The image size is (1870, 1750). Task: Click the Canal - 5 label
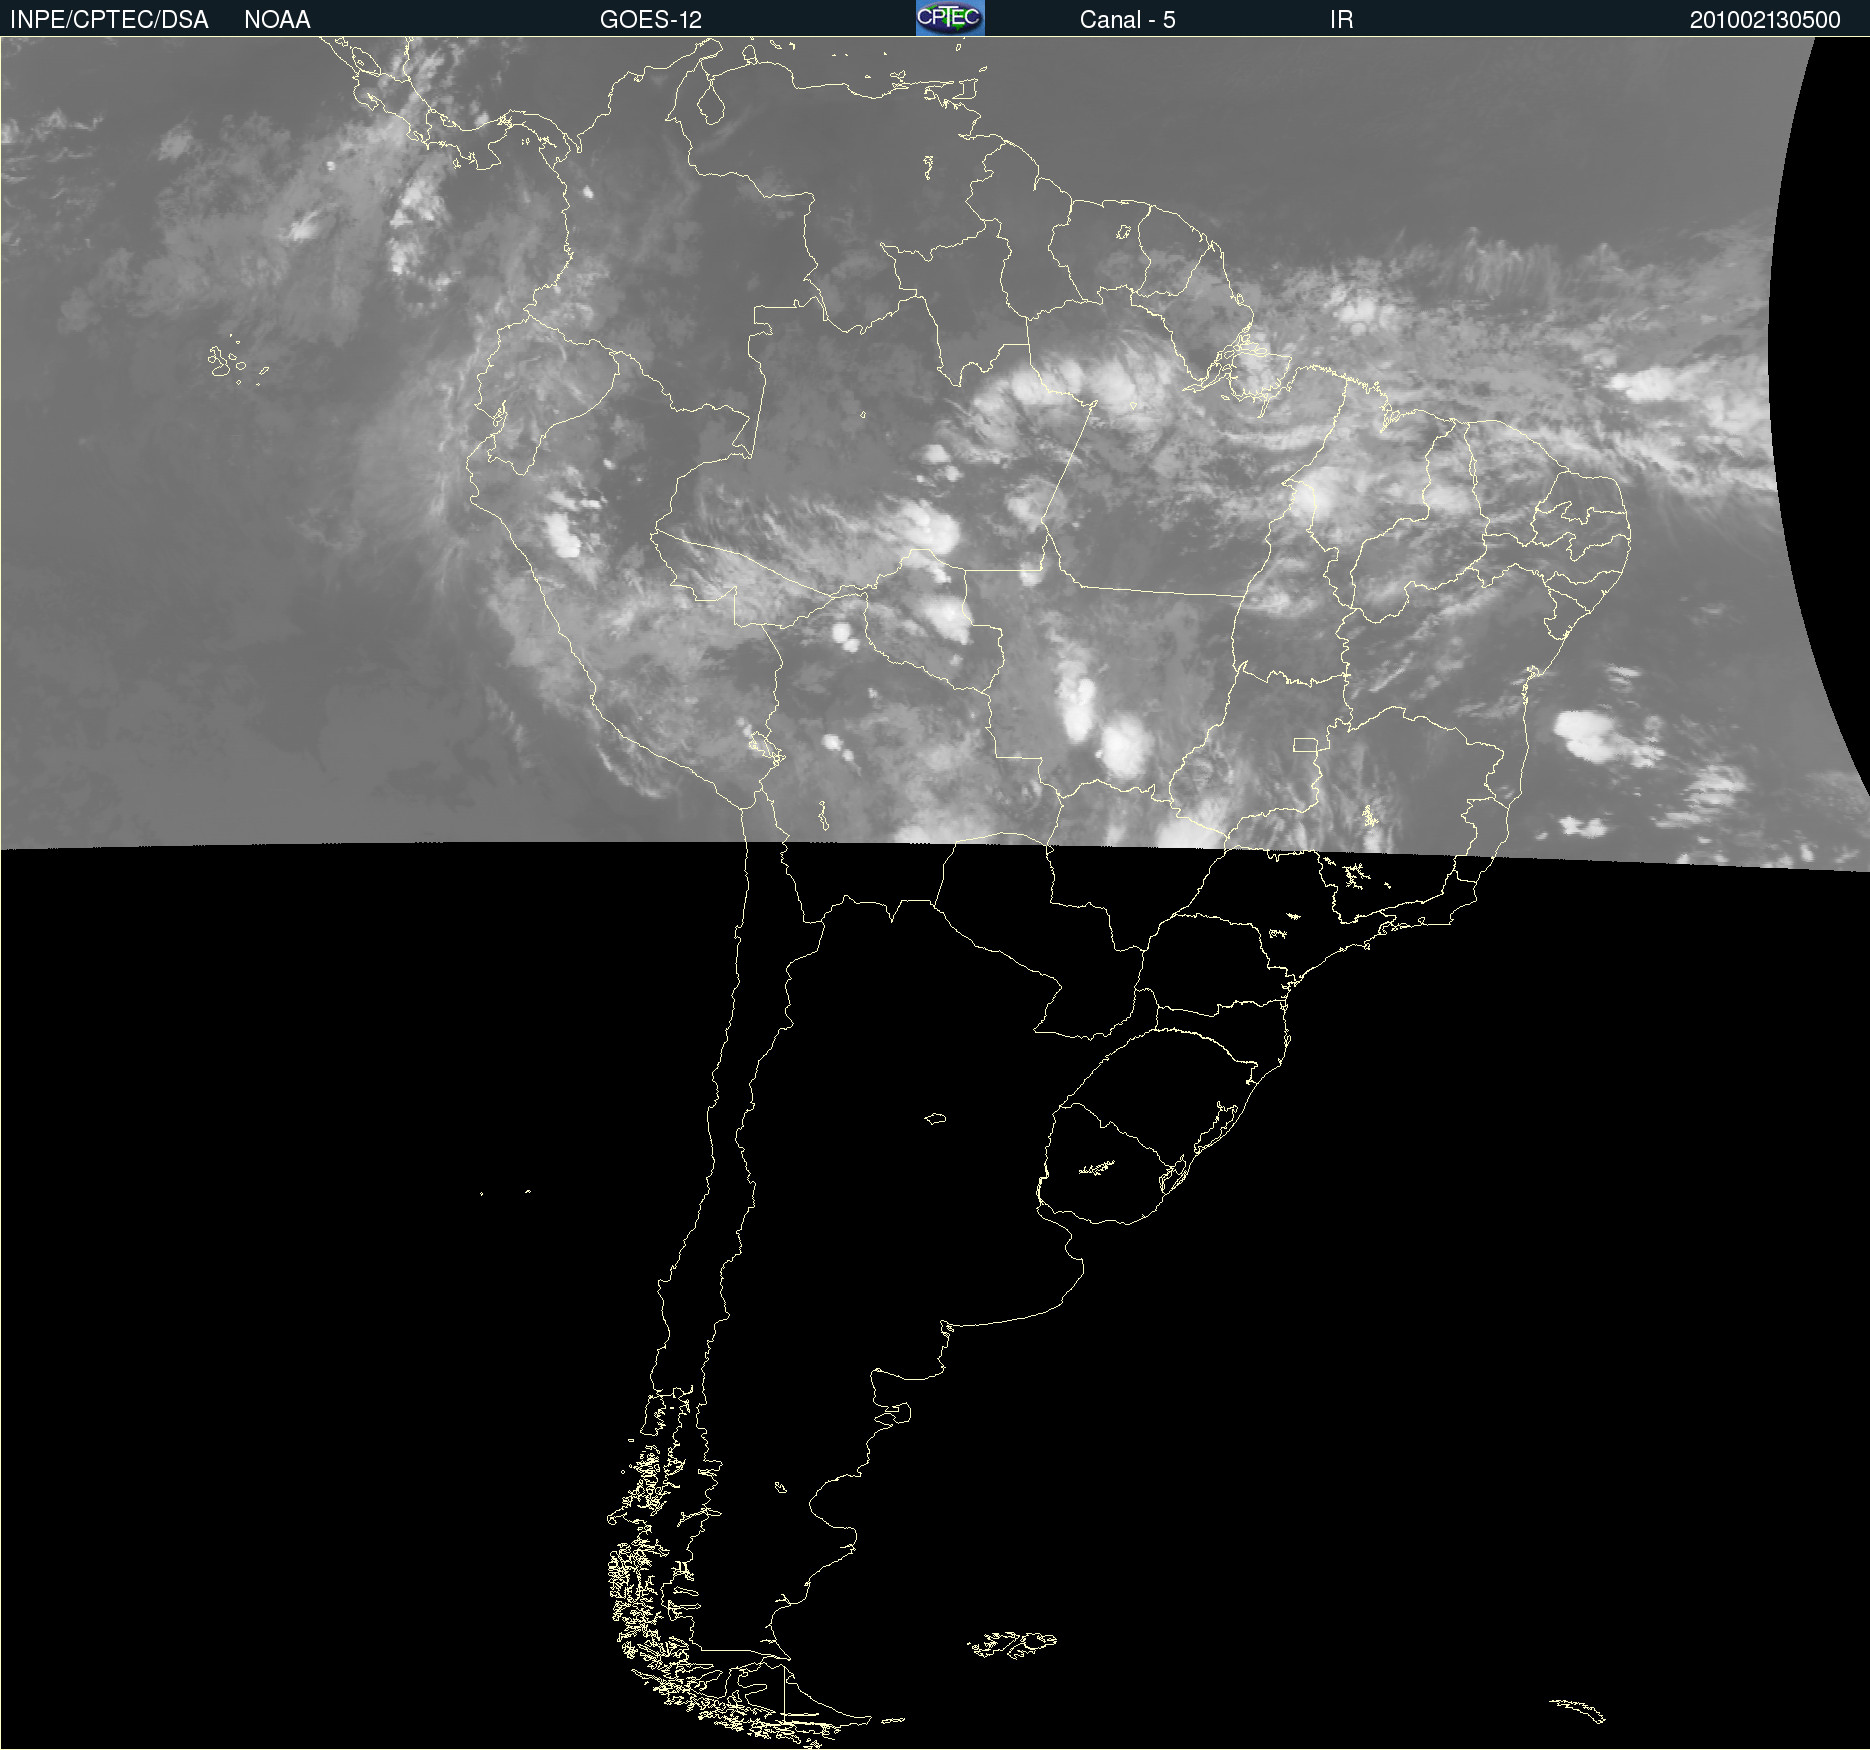pos(1127,20)
